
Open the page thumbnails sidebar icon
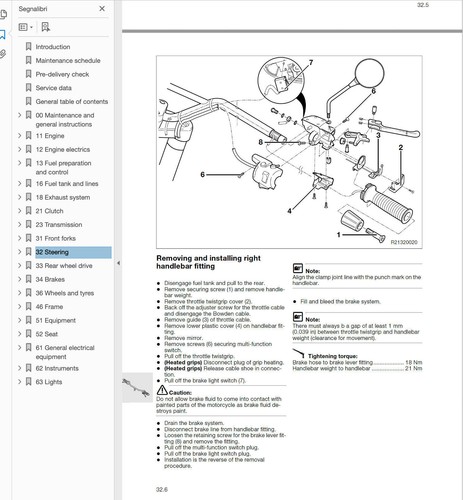pyautogui.click(x=3, y=14)
